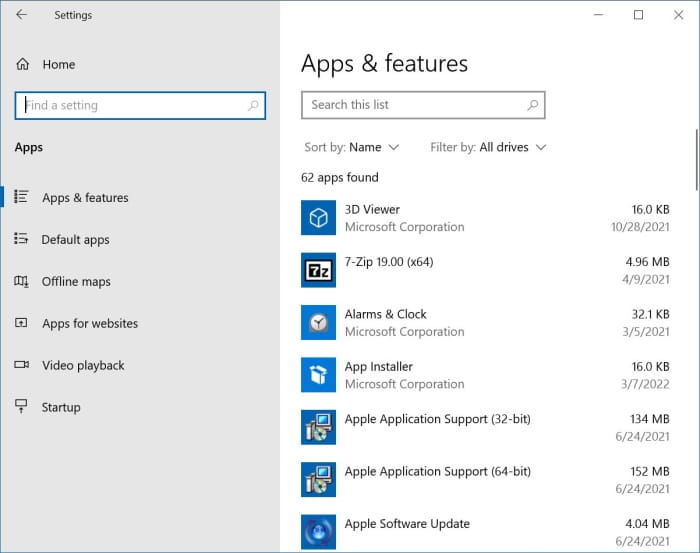Open Video playback settings
This screenshot has width=700, height=553.
point(83,366)
